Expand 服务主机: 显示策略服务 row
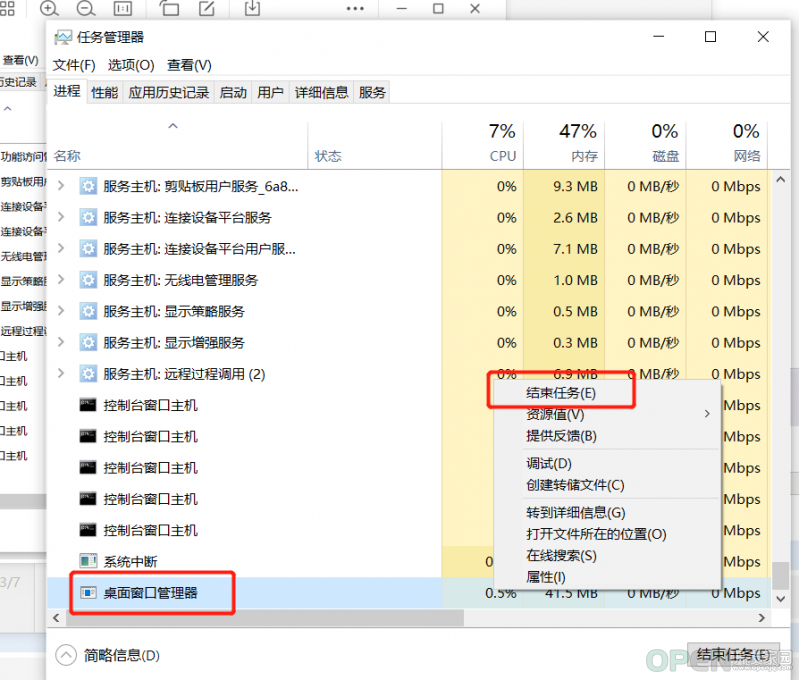Screen dimensions: 799x680 pos(61,310)
